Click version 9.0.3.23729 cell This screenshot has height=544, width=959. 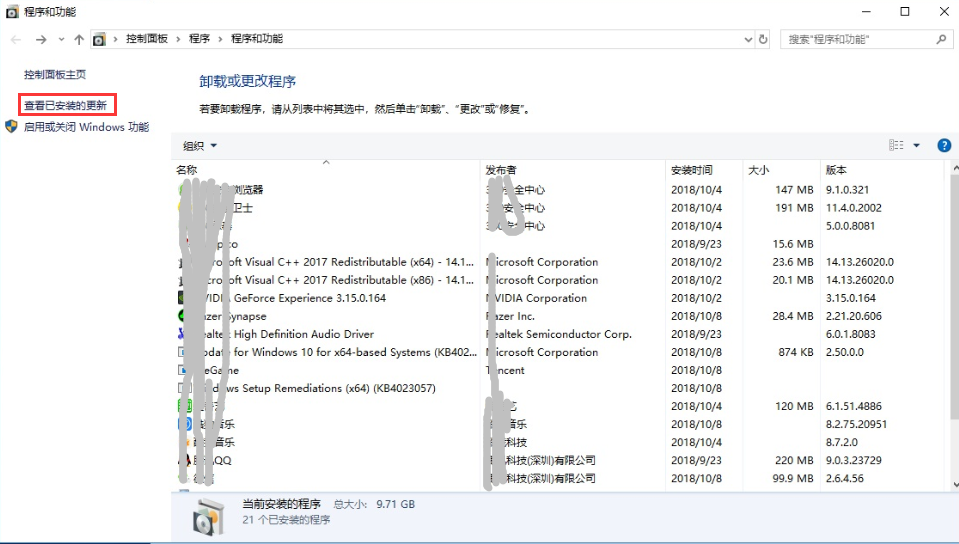[854, 460]
